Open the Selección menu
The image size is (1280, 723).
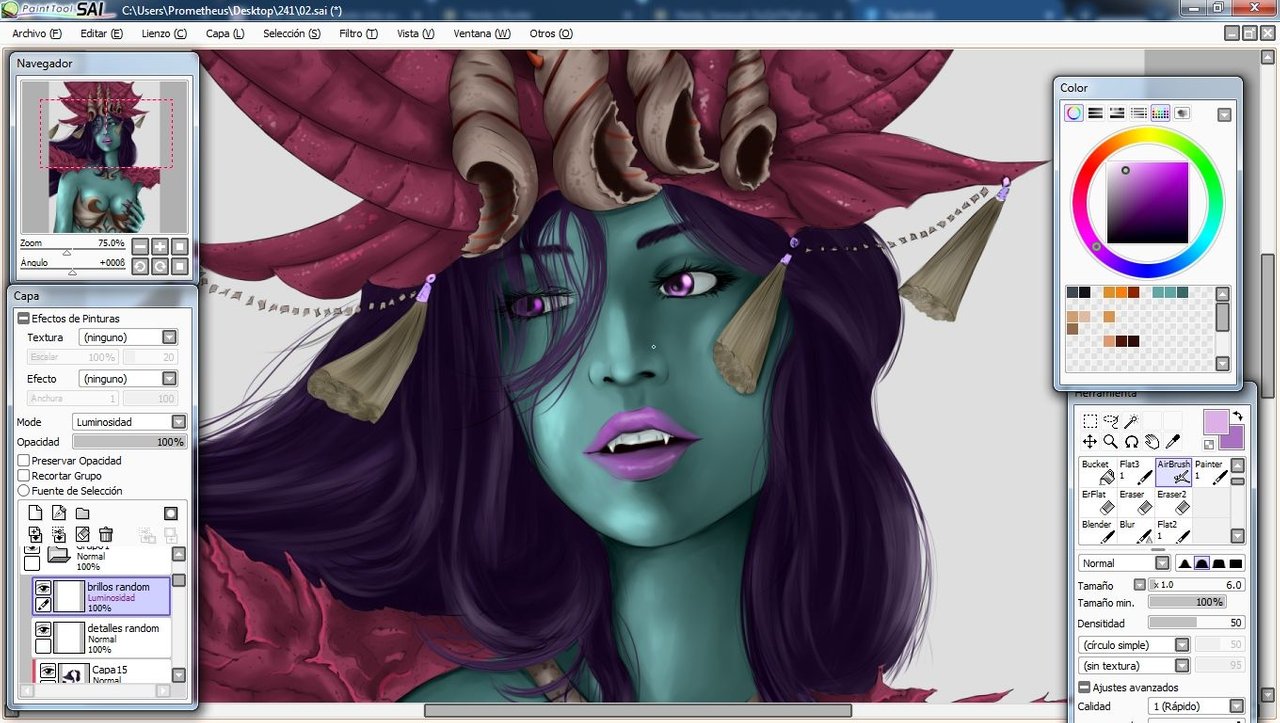click(292, 33)
